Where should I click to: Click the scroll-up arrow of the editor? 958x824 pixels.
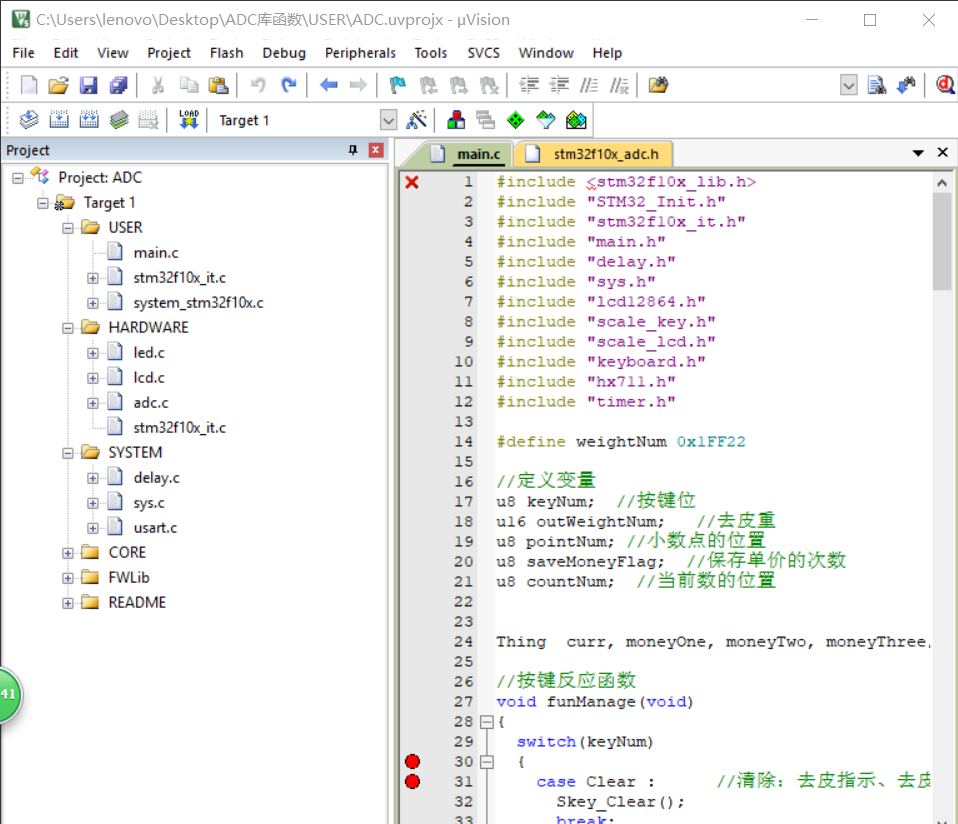coord(942,183)
